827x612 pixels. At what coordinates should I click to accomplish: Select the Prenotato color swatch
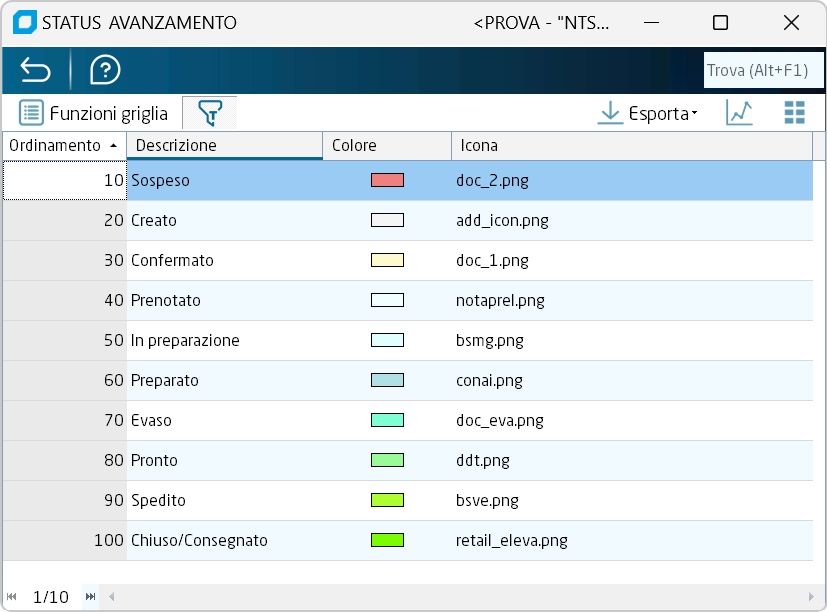pyautogui.click(x=387, y=301)
